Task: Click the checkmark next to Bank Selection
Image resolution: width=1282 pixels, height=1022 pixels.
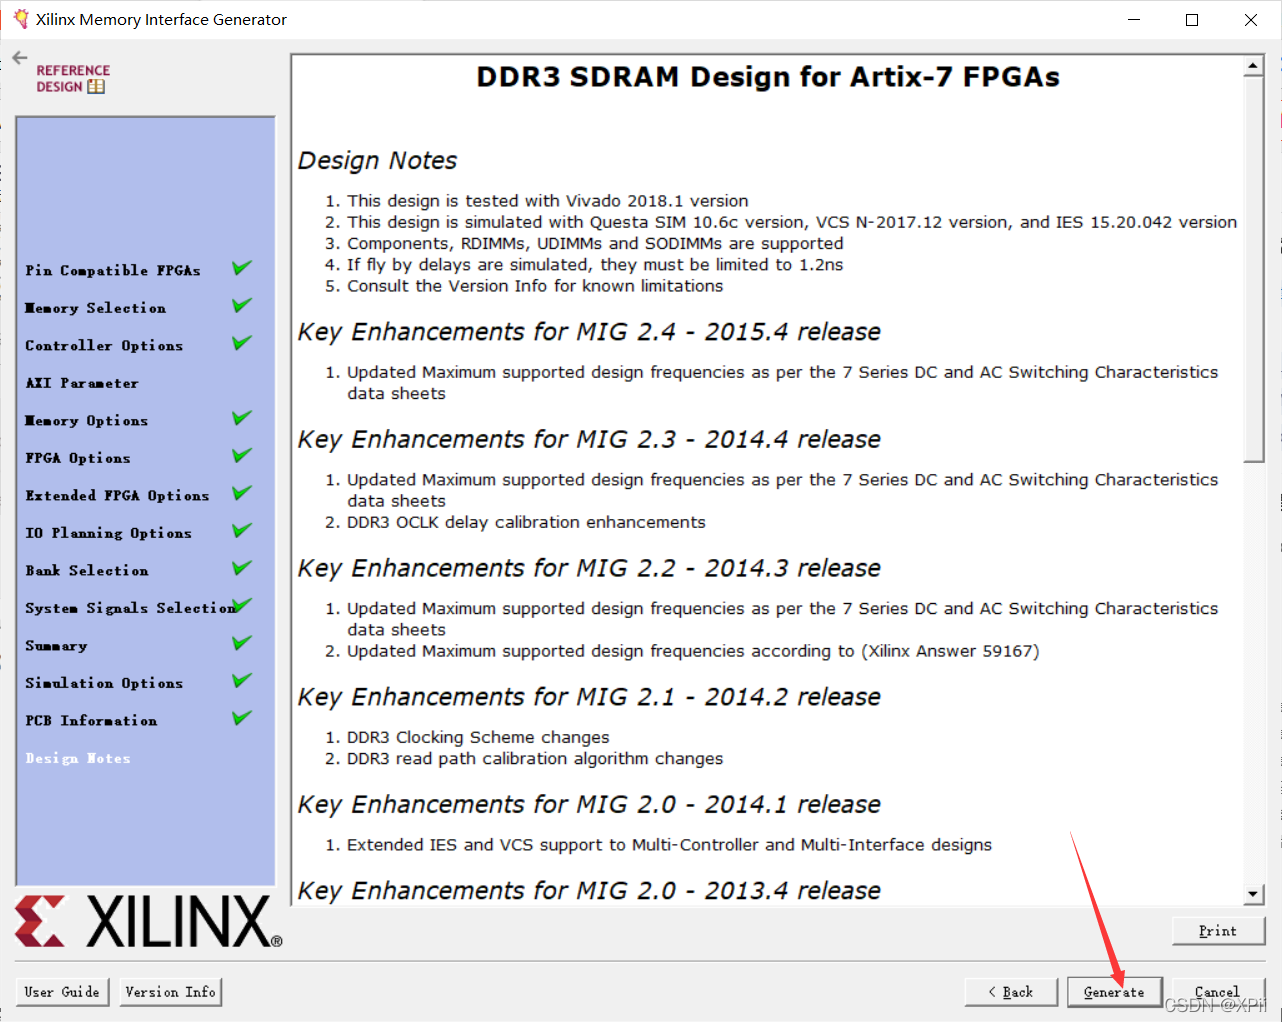Action: point(242,568)
